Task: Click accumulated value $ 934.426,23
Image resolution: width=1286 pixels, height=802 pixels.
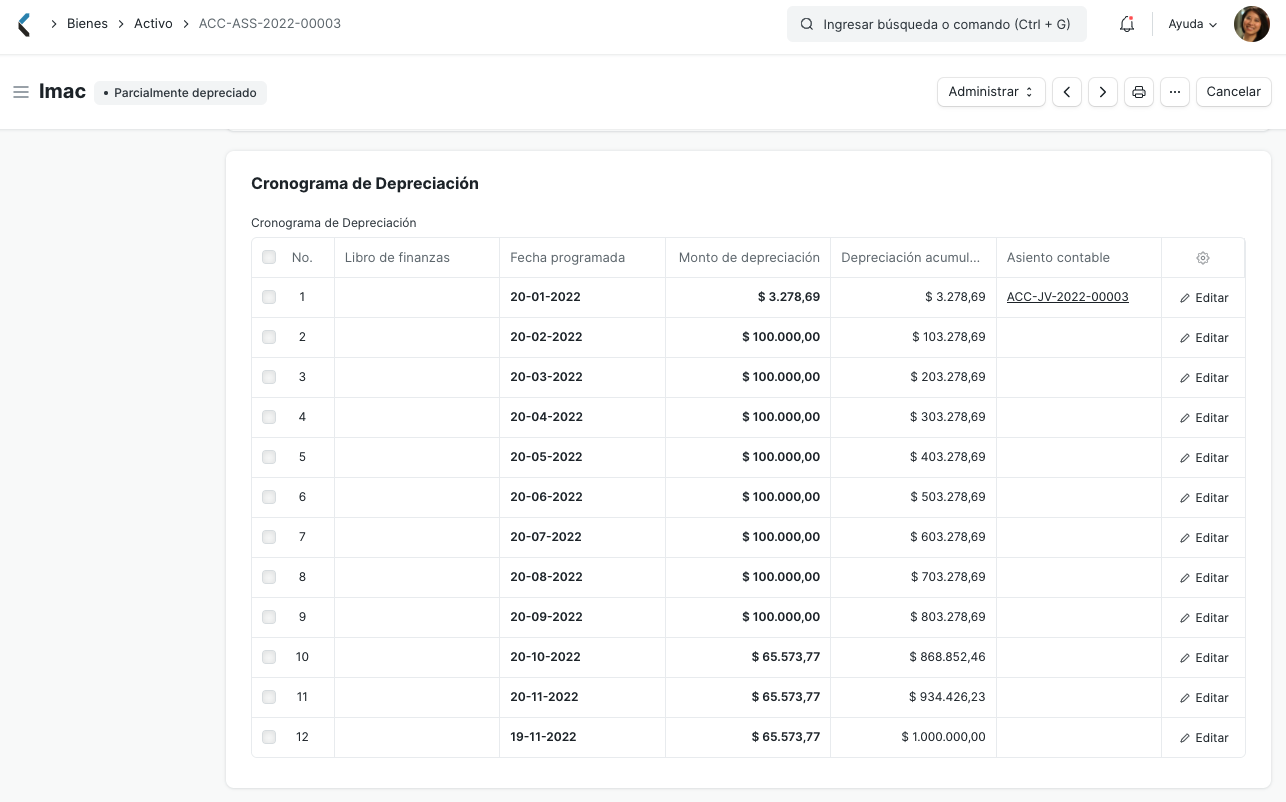Action: point(947,697)
